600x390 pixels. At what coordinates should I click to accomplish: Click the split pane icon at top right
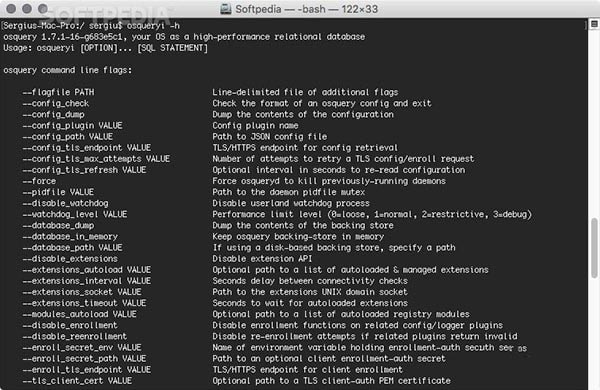594,24
